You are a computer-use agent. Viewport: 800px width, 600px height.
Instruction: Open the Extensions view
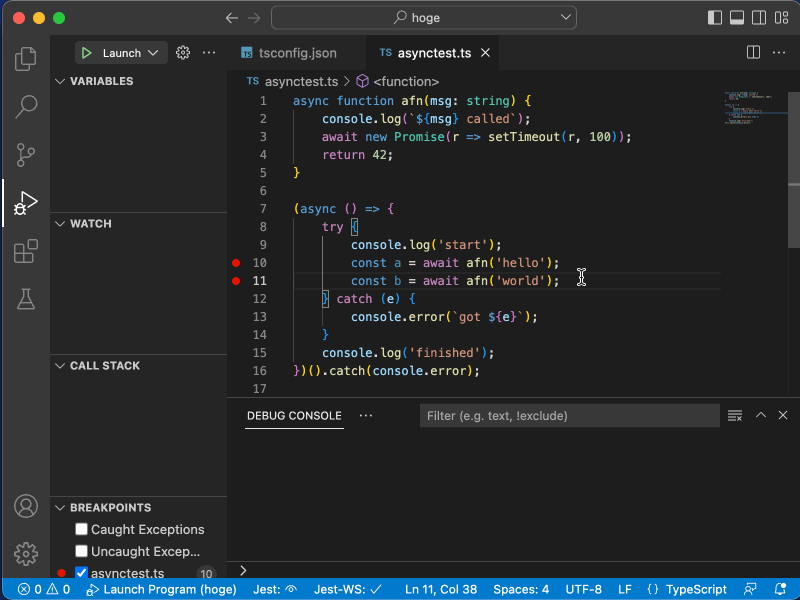pyautogui.click(x=25, y=251)
